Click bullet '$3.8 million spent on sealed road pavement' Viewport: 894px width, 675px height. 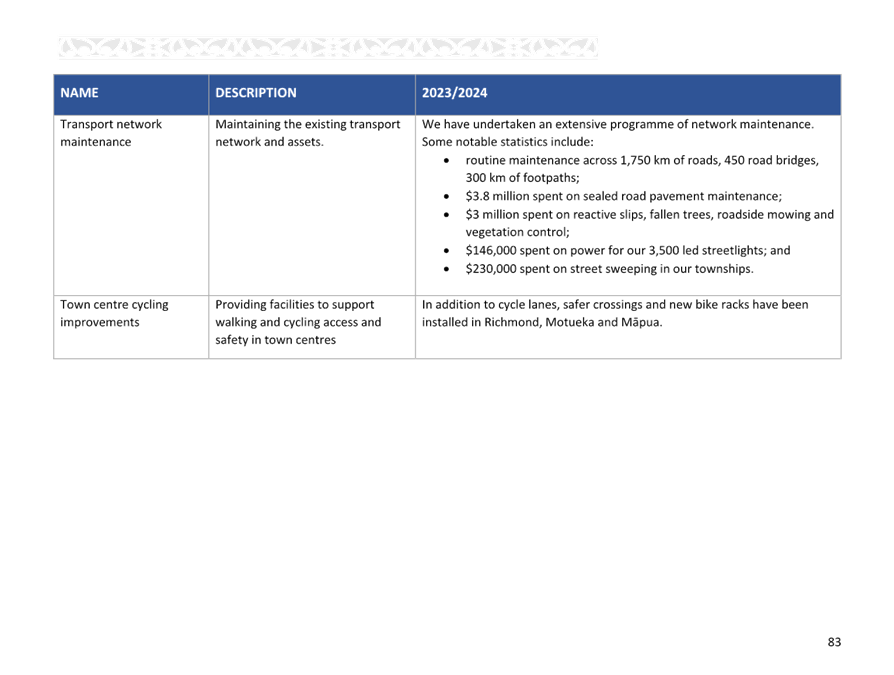(623, 196)
